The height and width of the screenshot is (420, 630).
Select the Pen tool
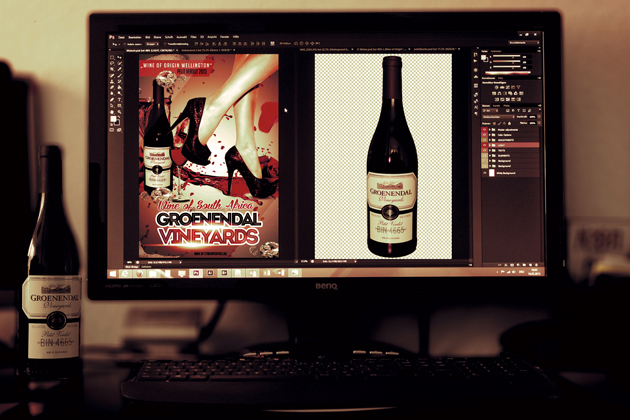[x=112, y=100]
